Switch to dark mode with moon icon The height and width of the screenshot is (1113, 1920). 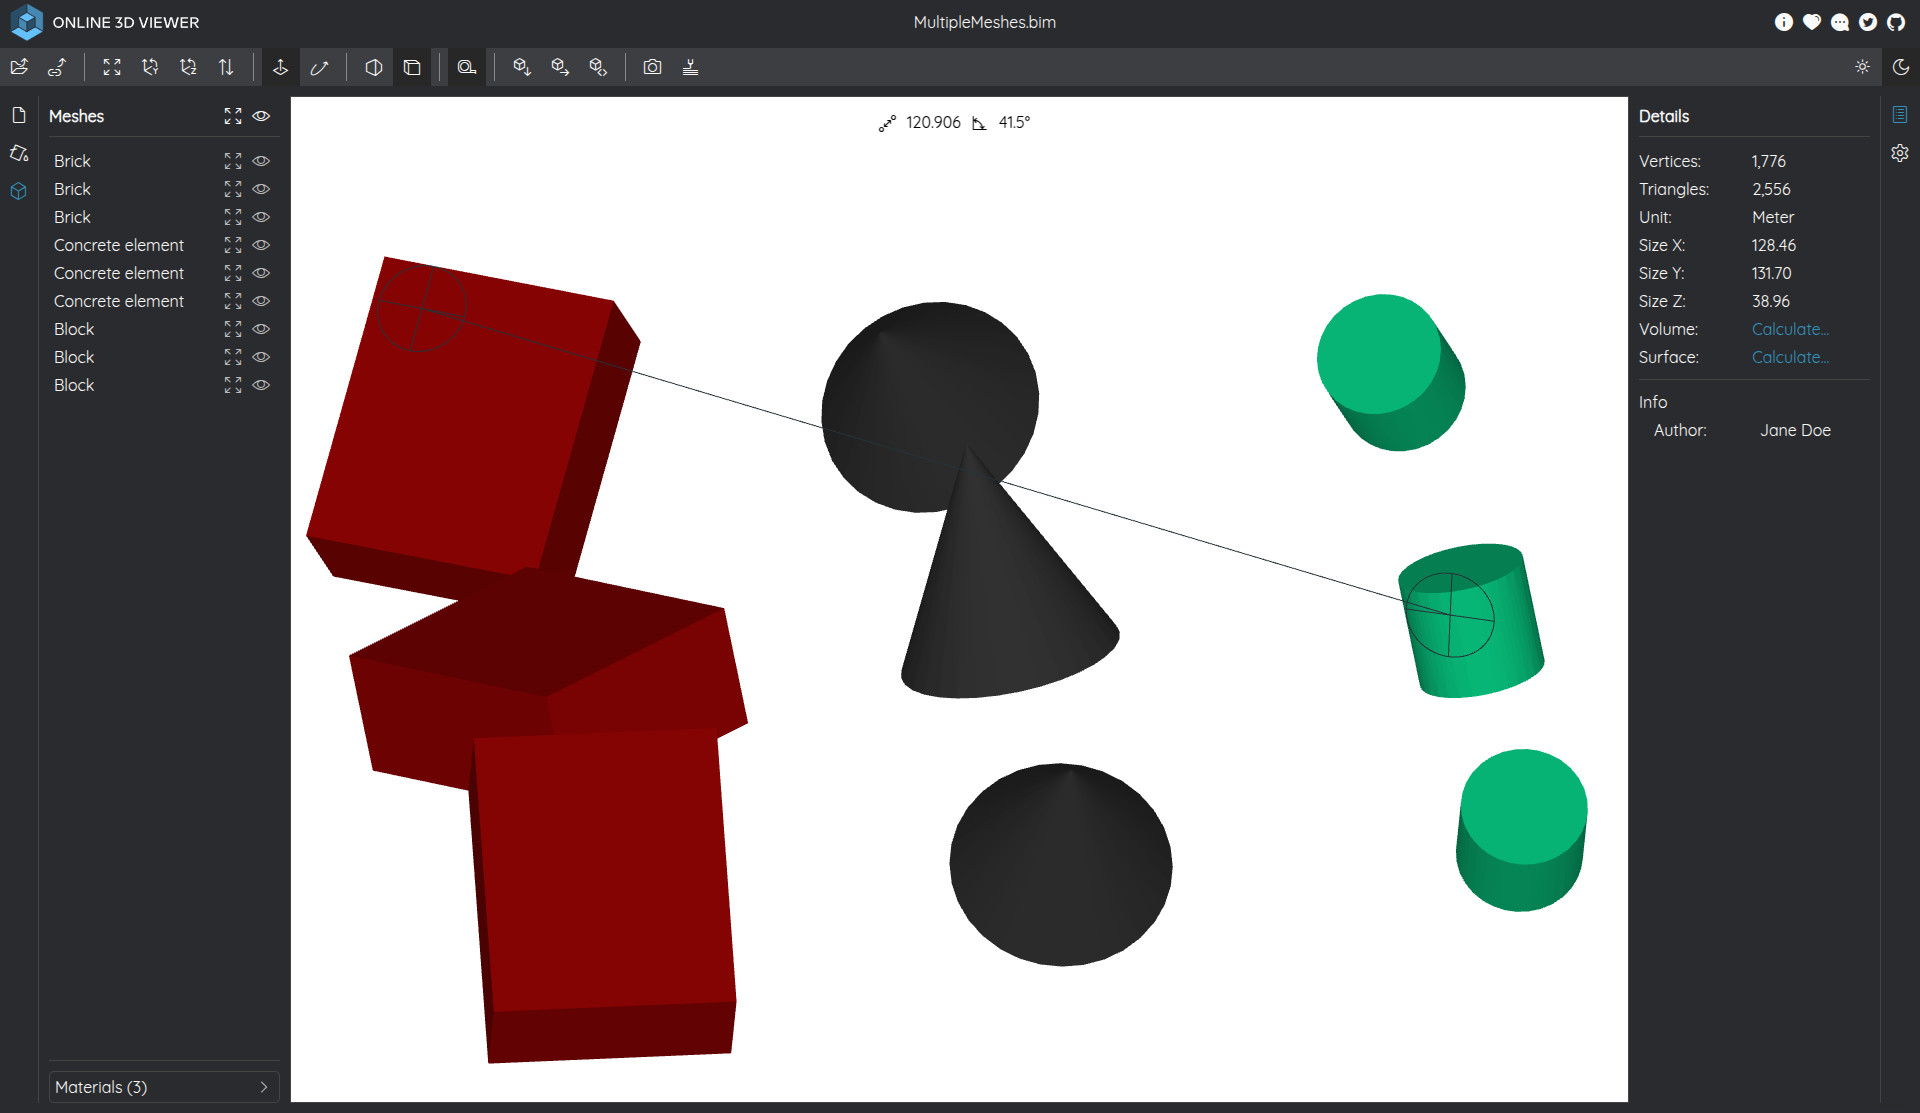[x=1901, y=67]
